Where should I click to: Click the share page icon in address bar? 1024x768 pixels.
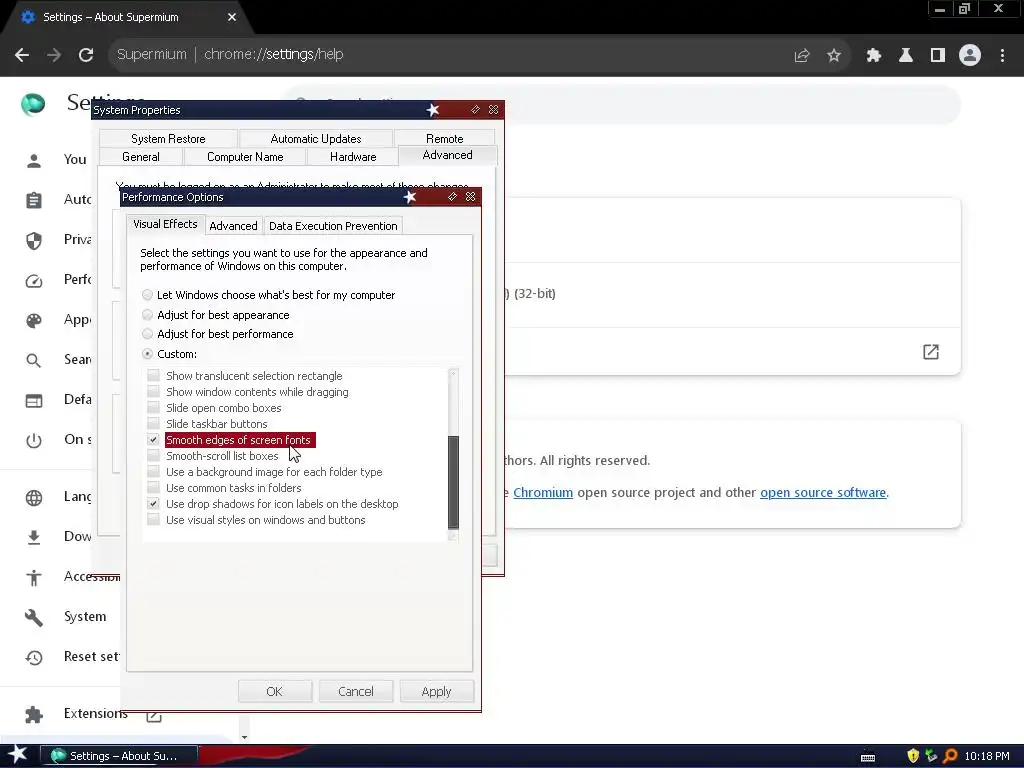pos(802,56)
